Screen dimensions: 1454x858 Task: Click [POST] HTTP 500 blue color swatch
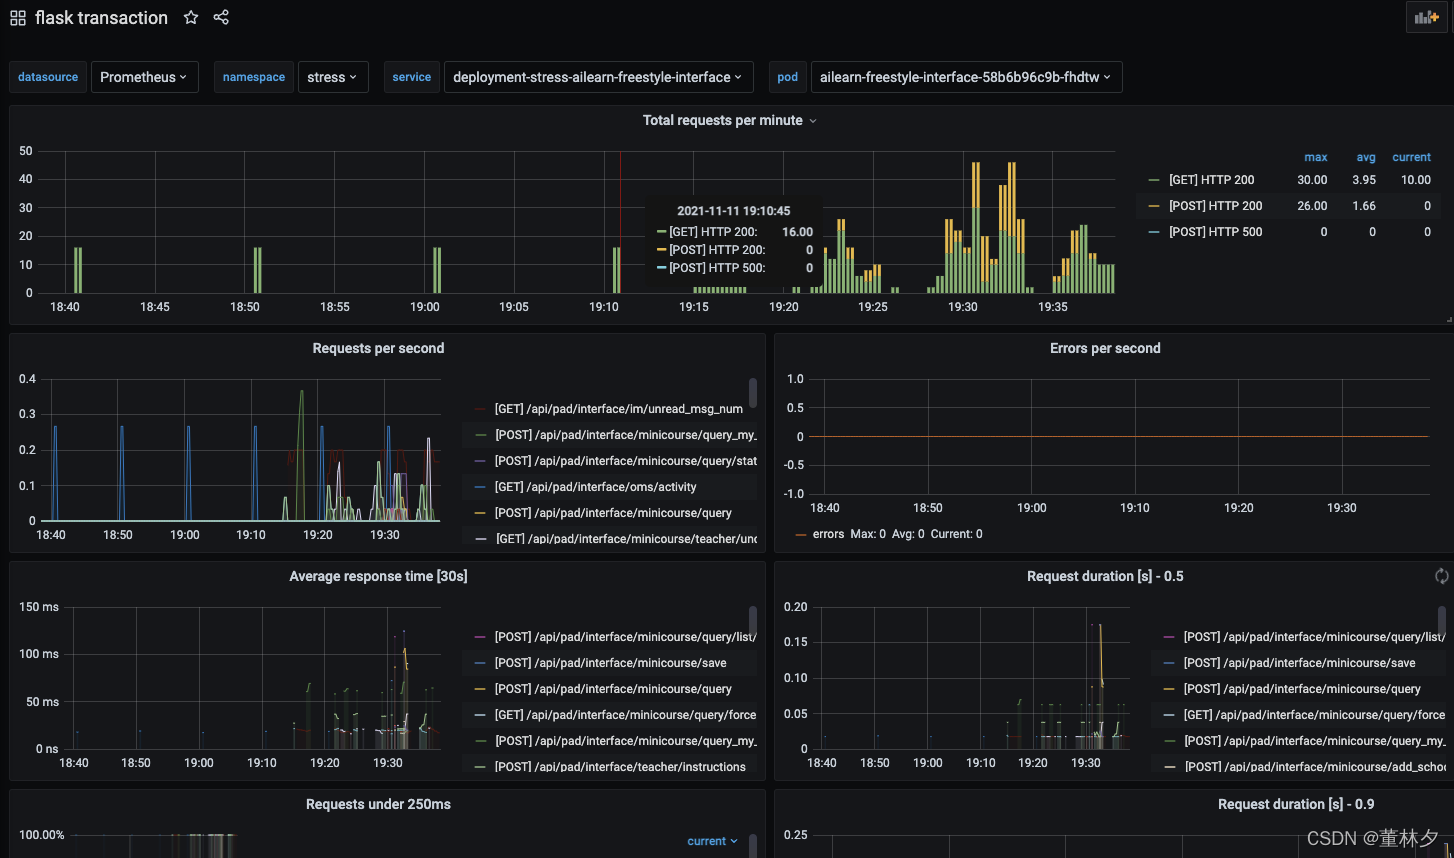(1154, 232)
